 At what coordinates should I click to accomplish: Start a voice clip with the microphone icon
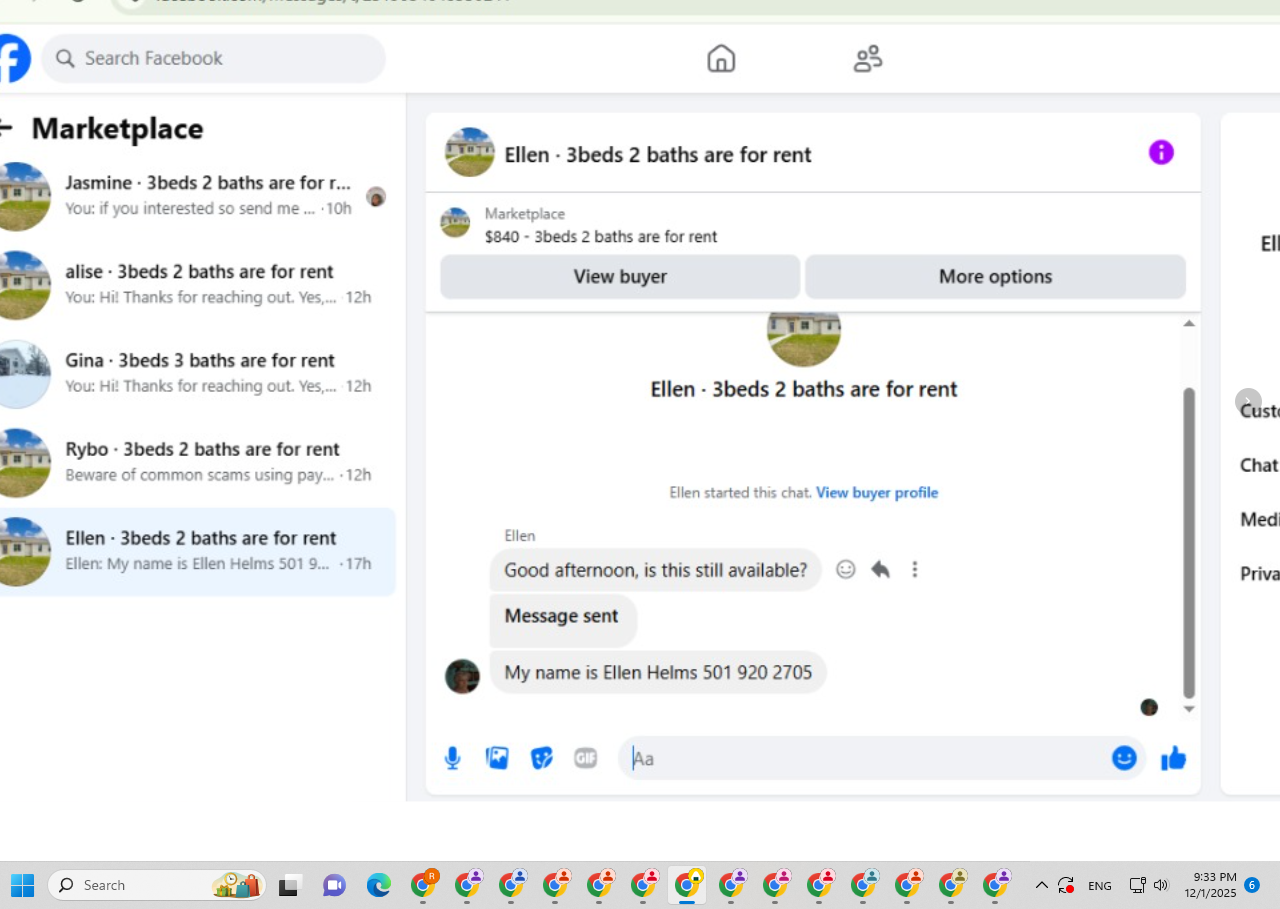453,759
